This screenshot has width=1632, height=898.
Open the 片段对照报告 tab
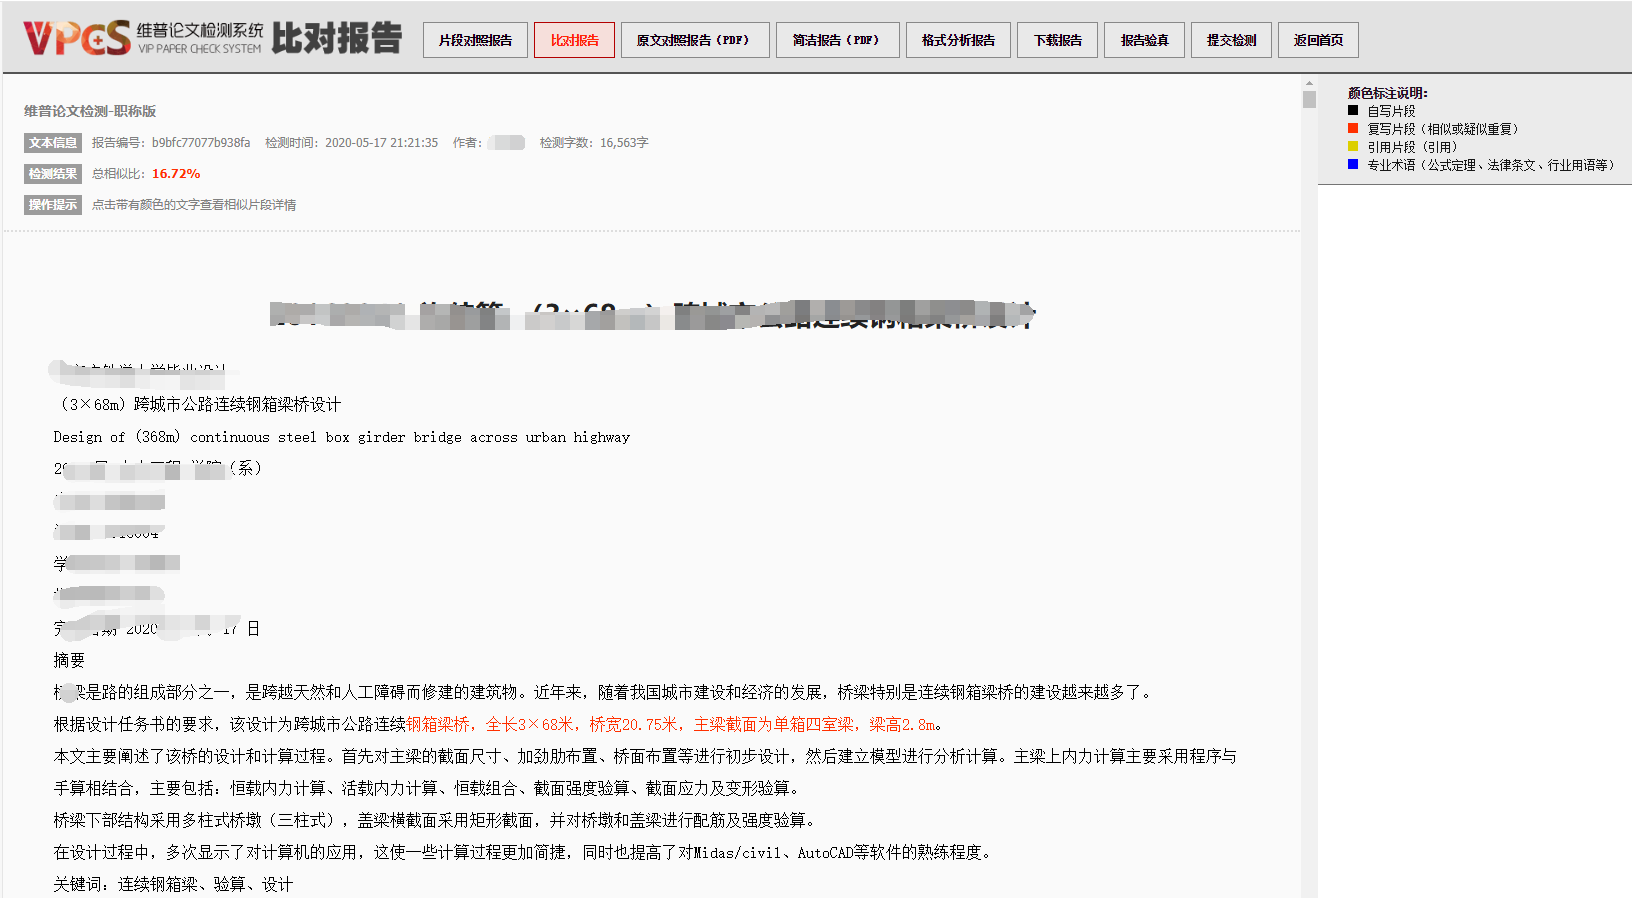pyautogui.click(x=475, y=40)
